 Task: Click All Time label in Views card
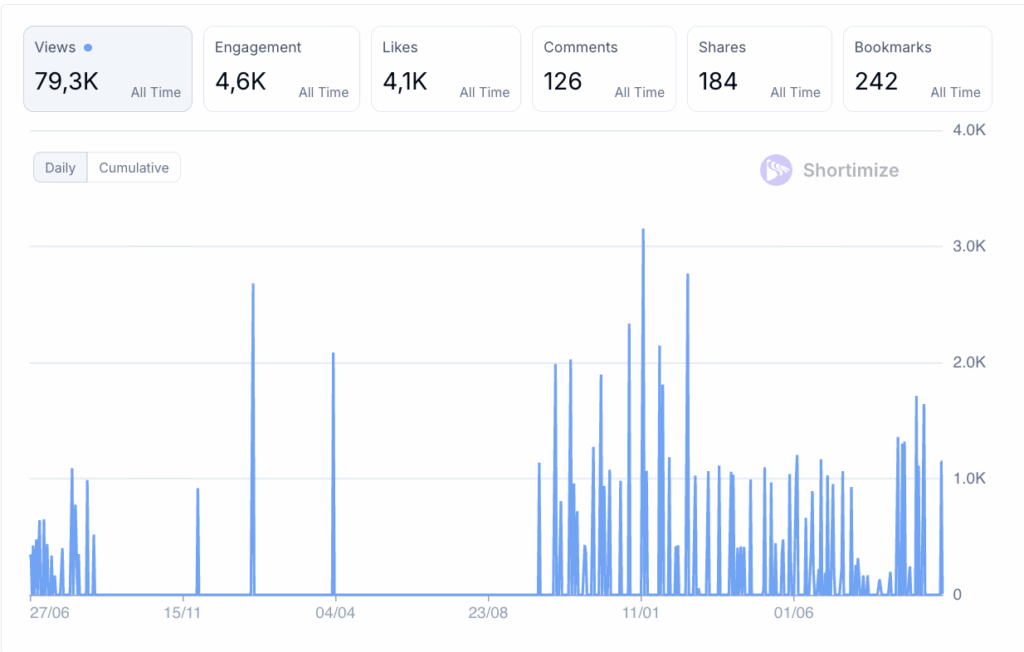156,92
